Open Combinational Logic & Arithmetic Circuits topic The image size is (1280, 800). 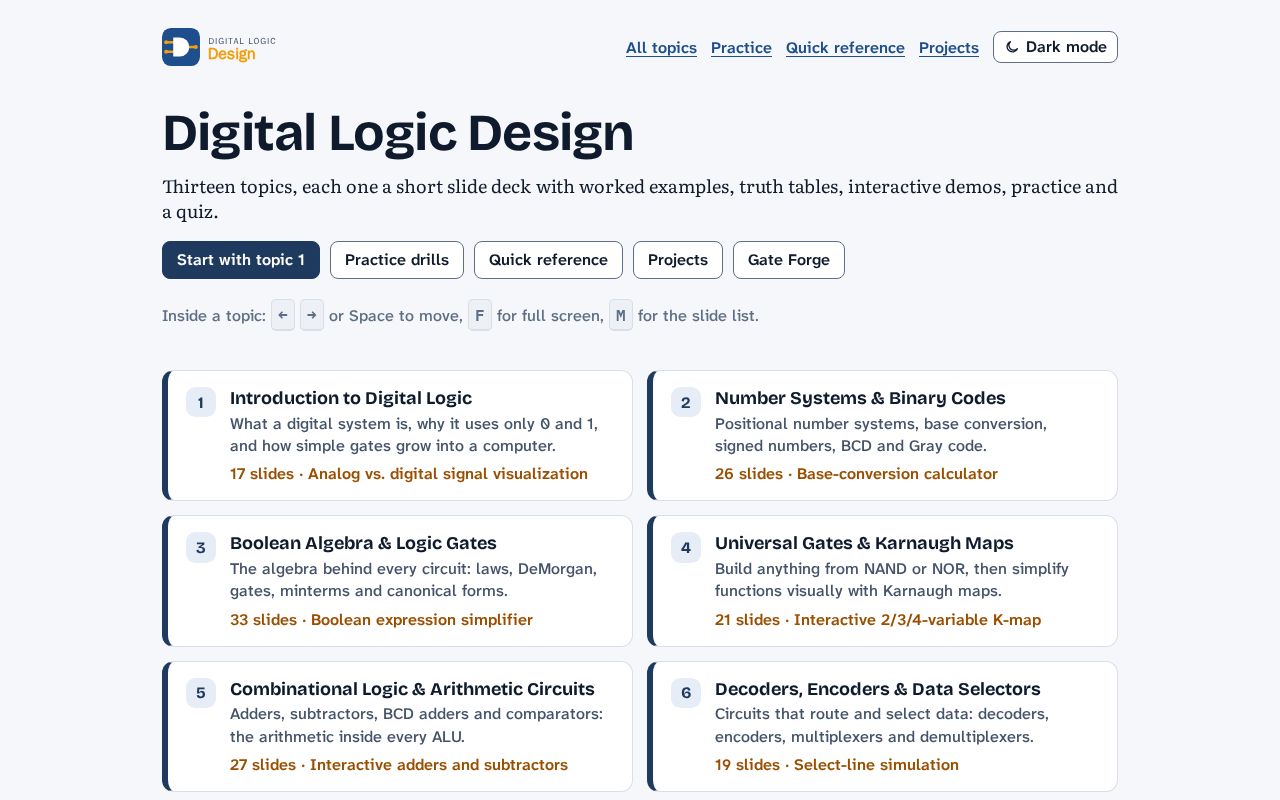(x=397, y=726)
